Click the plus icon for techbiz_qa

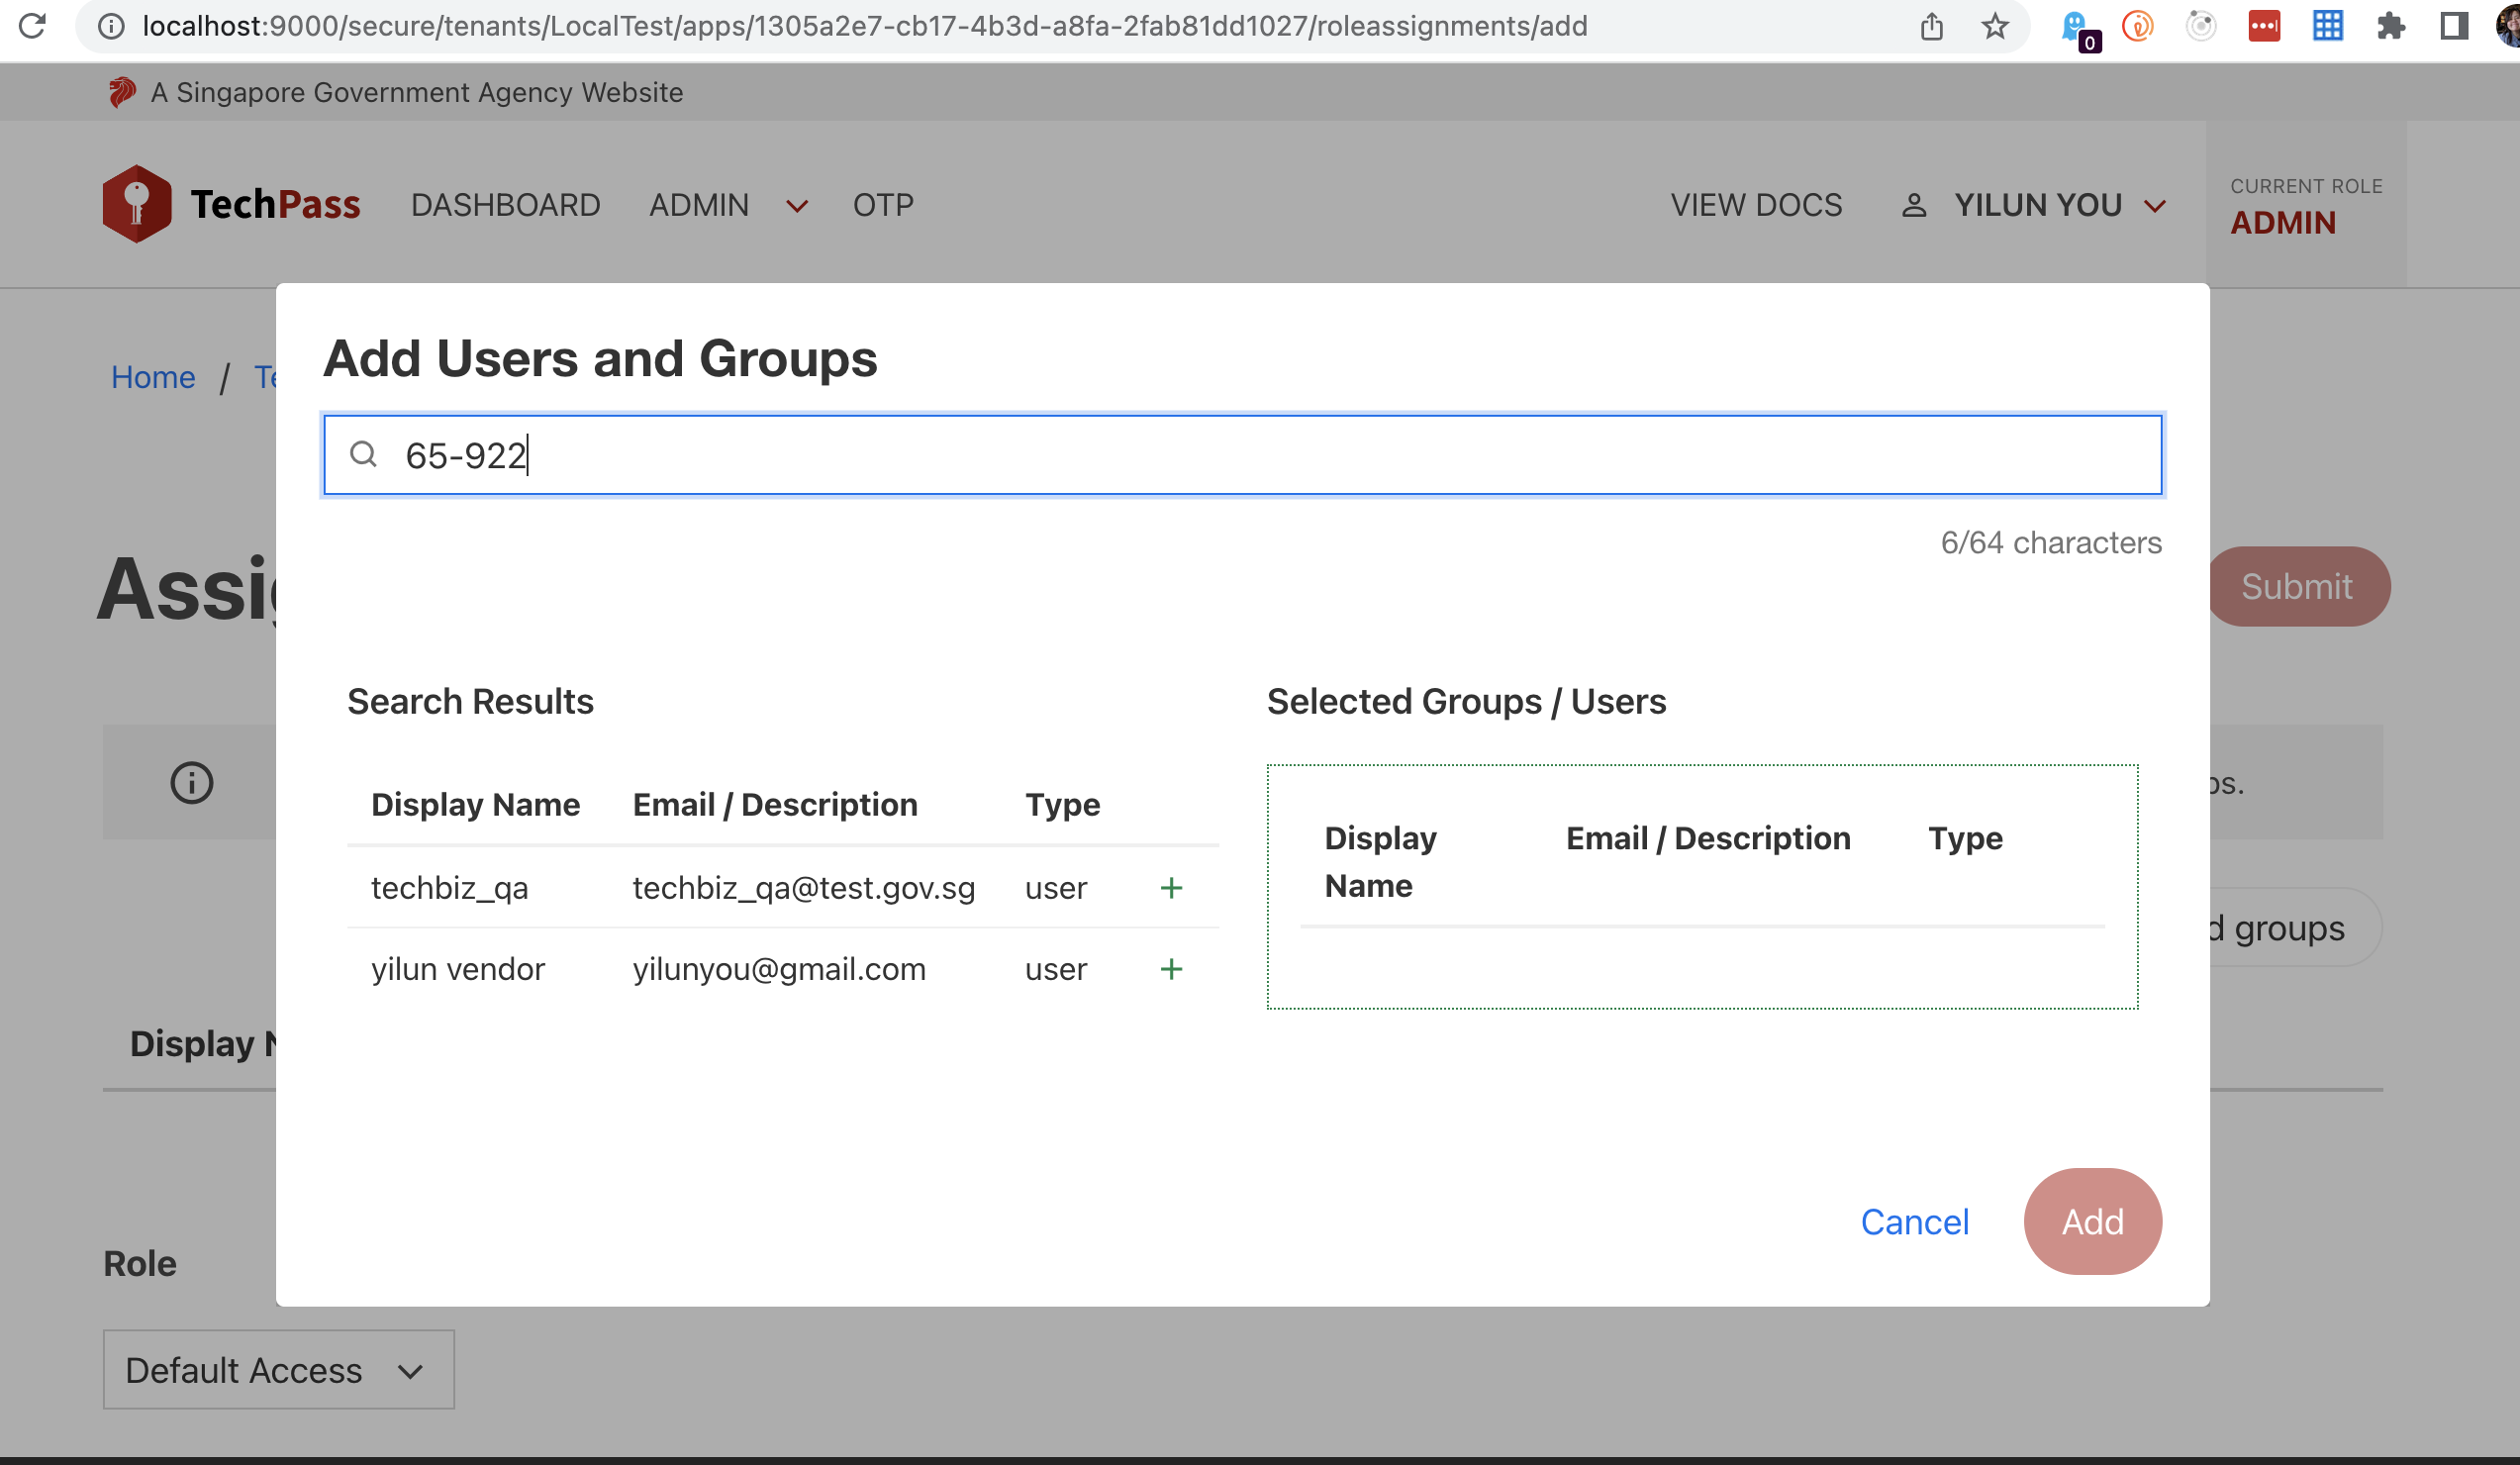pos(1171,888)
